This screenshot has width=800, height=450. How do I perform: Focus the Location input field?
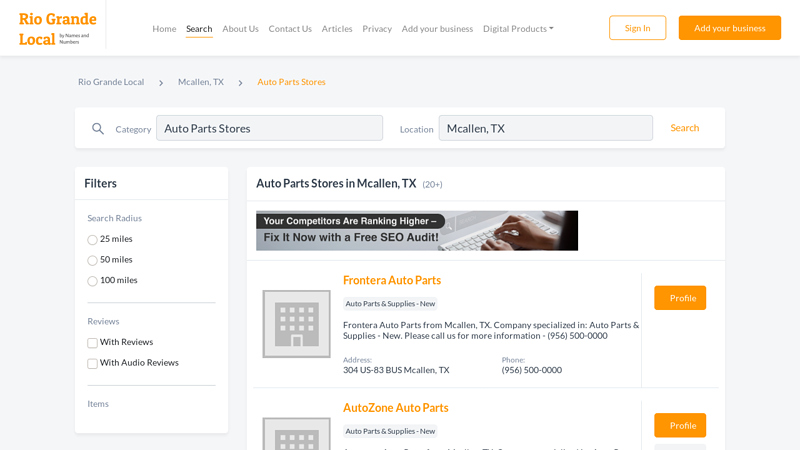click(545, 128)
